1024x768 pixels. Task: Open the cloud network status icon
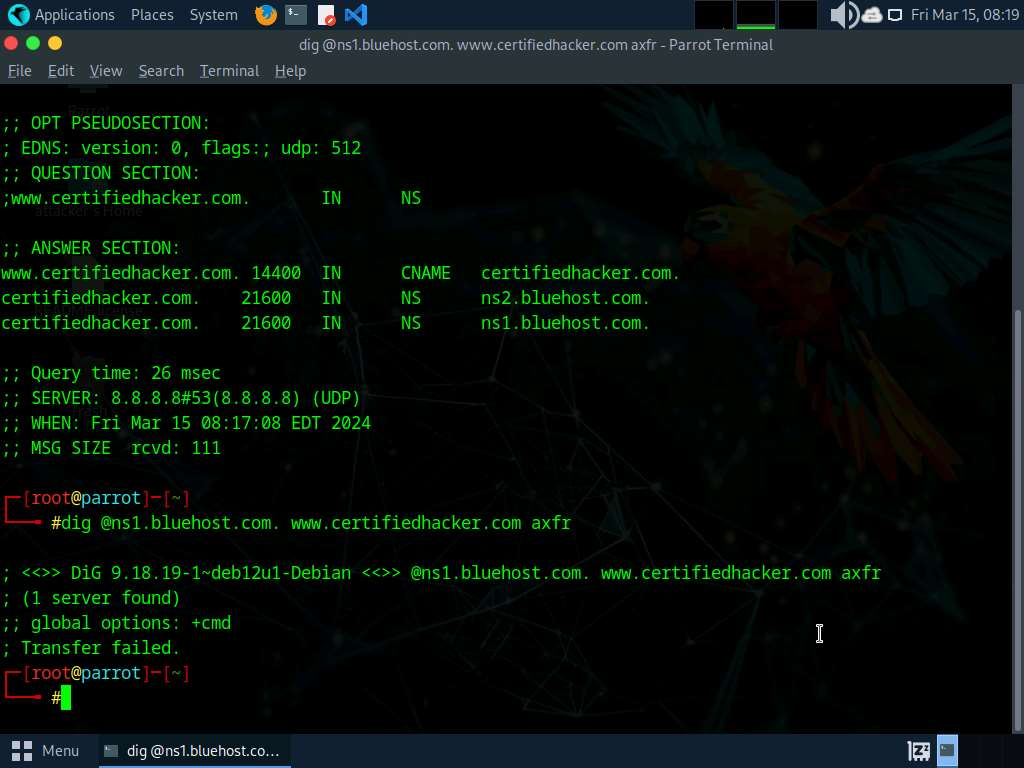pos(871,15)
